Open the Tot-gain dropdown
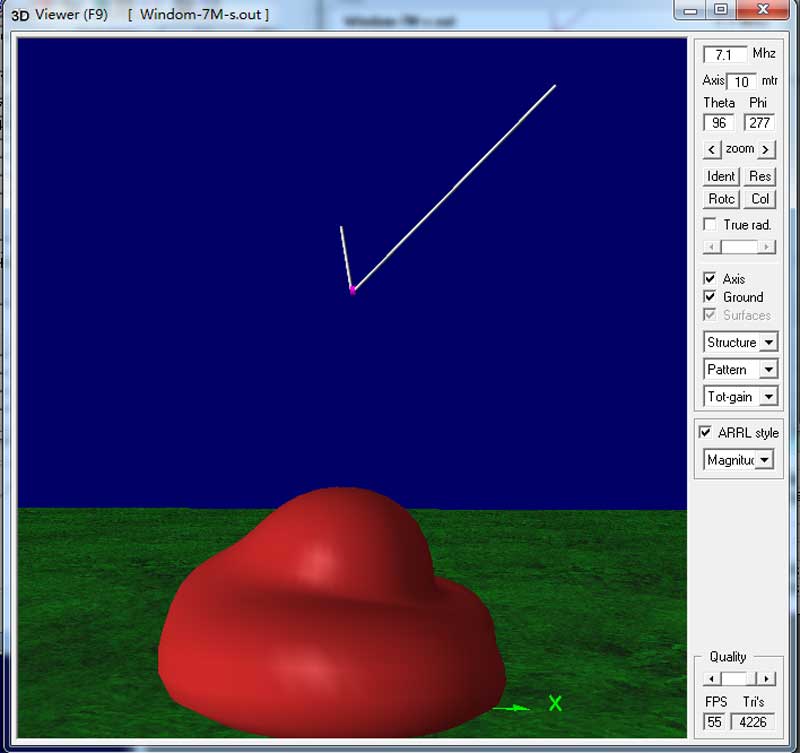Screen dimensions: 800x753 coord(740,396)
